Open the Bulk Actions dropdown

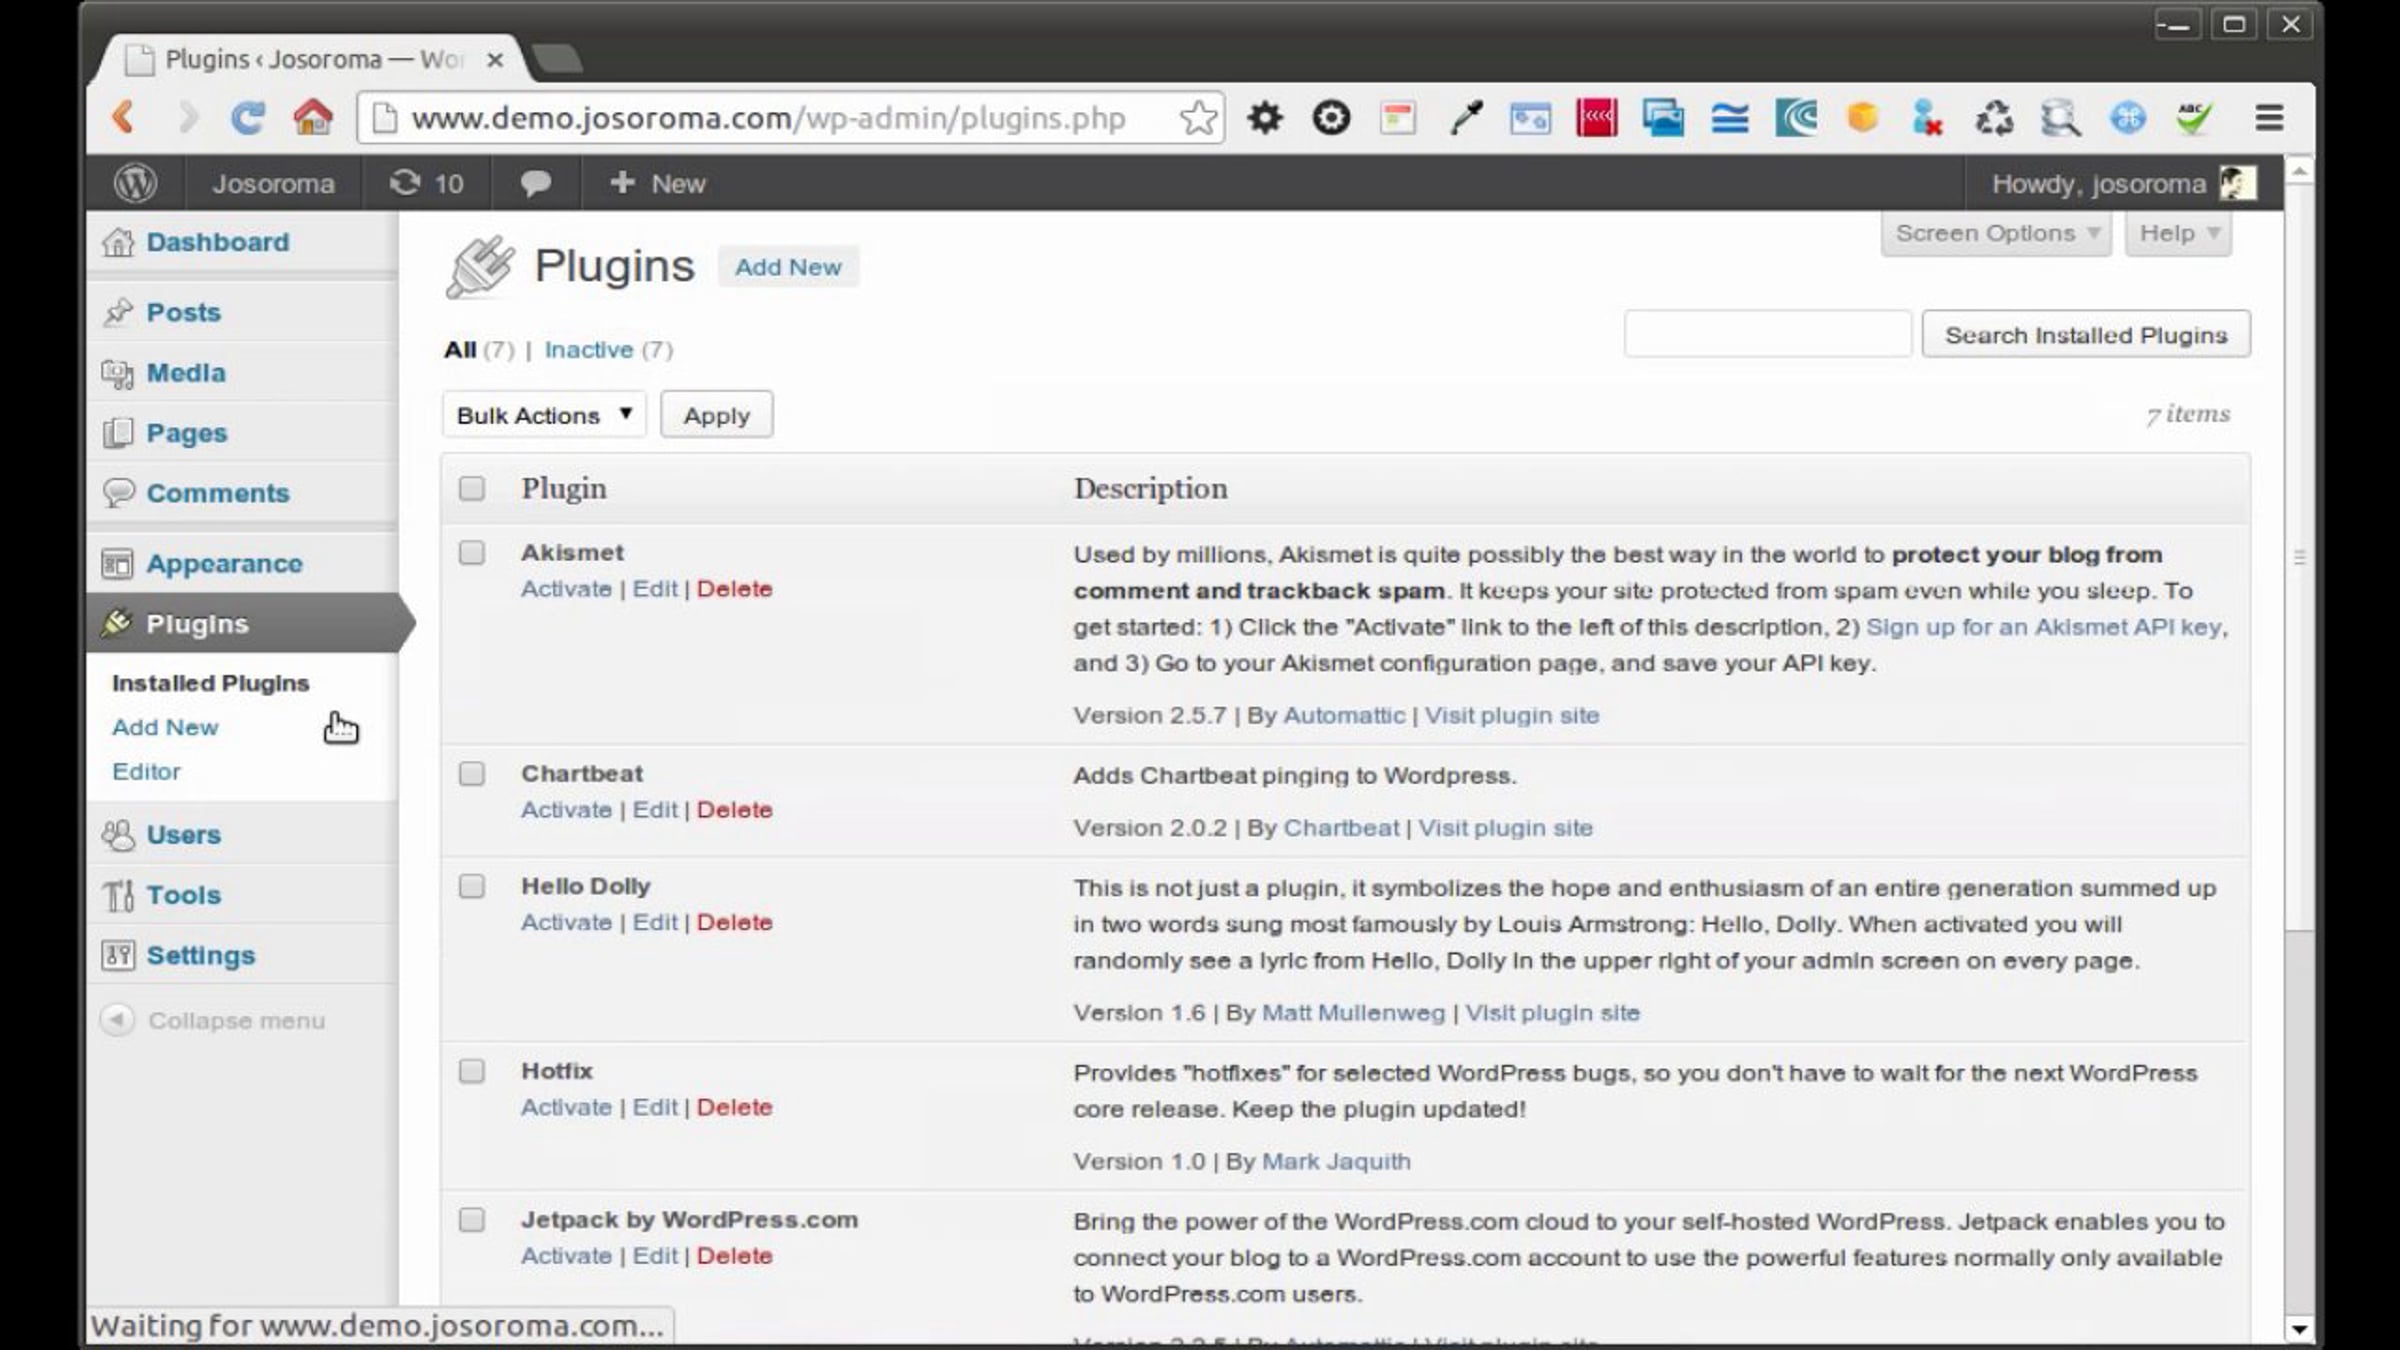point(544,415)
